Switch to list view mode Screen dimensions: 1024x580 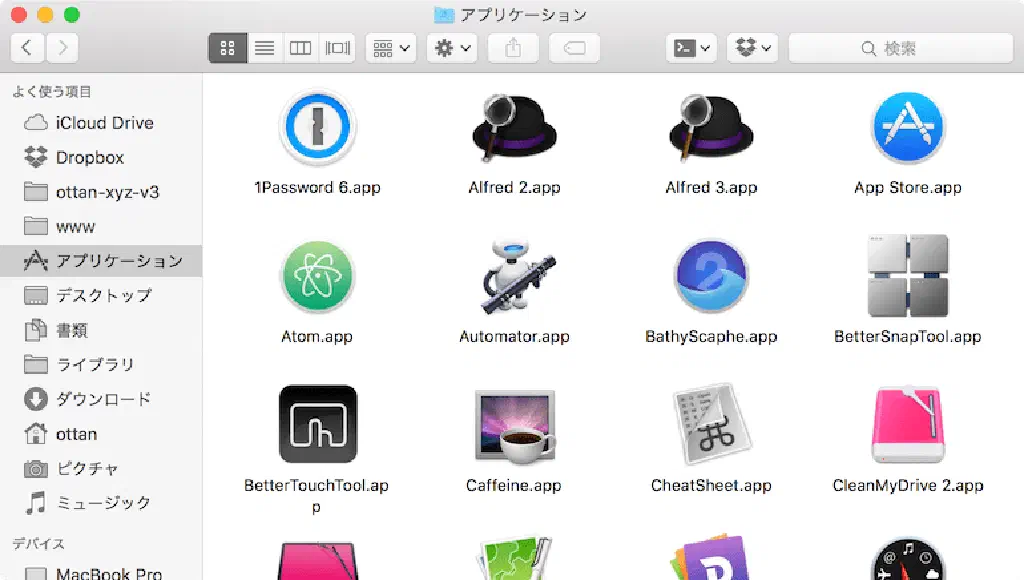tap(264, 48)
